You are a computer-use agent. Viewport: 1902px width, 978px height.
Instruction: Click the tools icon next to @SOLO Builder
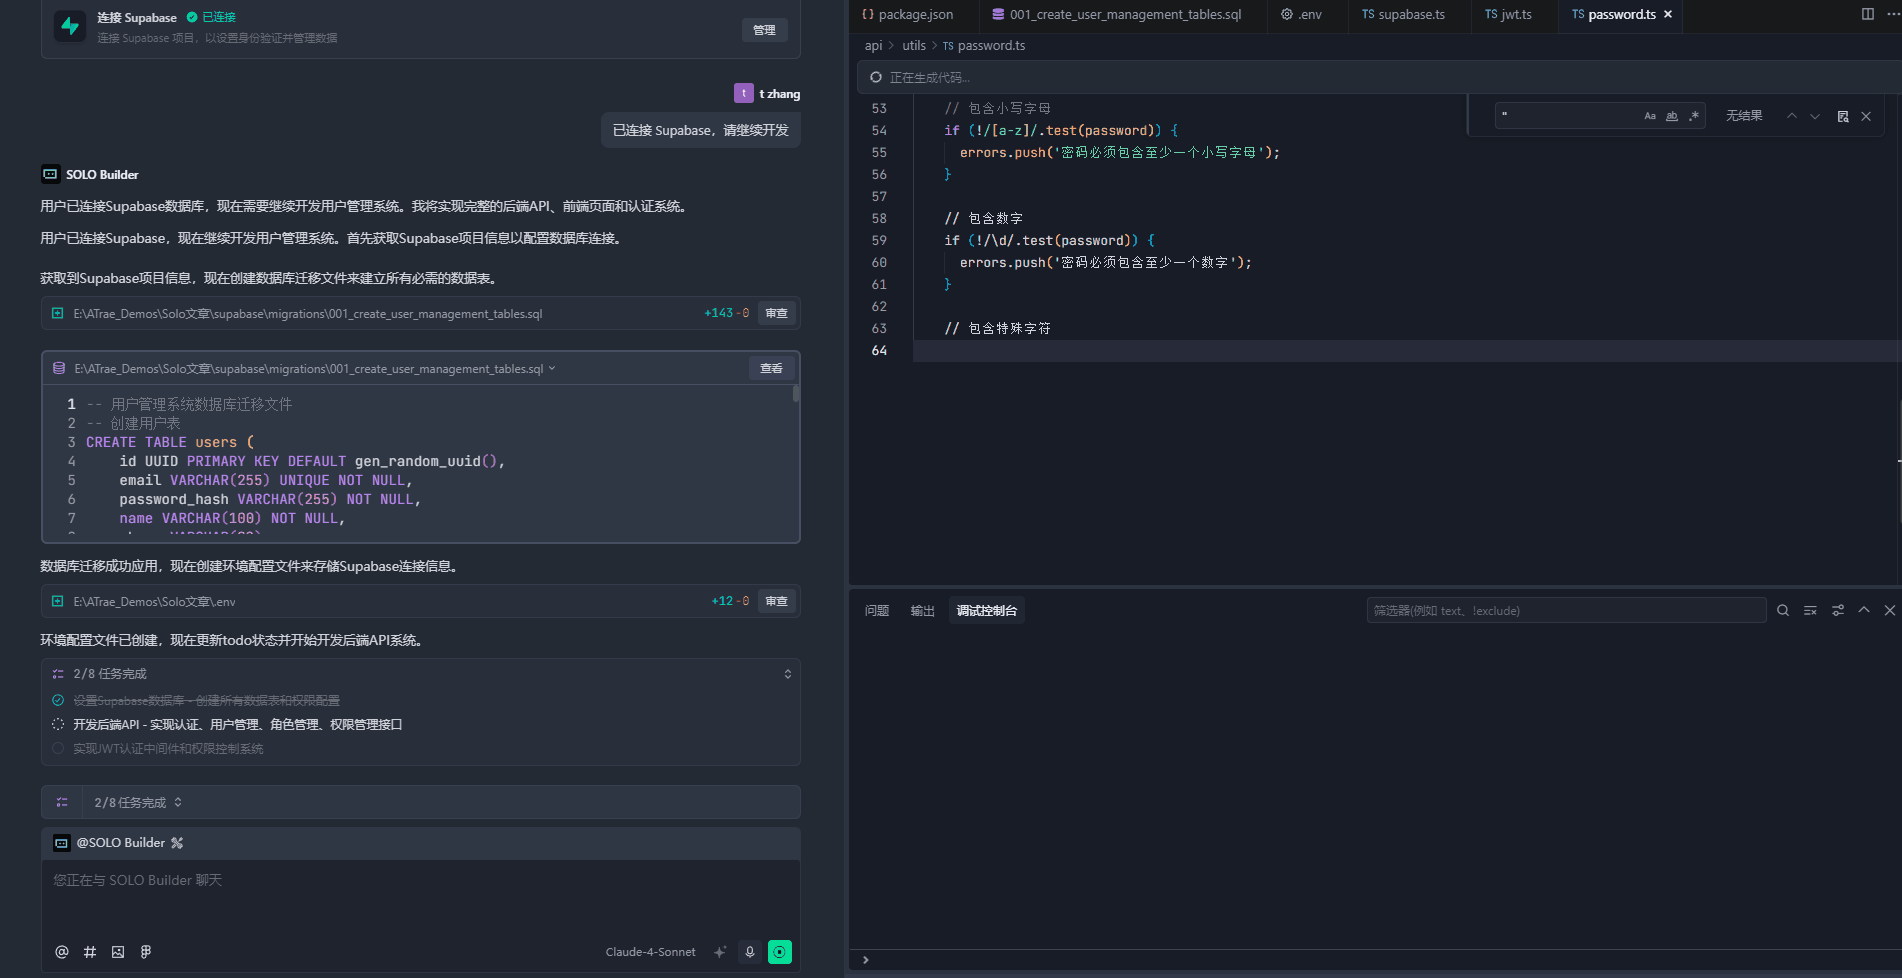tap(177, 843)
